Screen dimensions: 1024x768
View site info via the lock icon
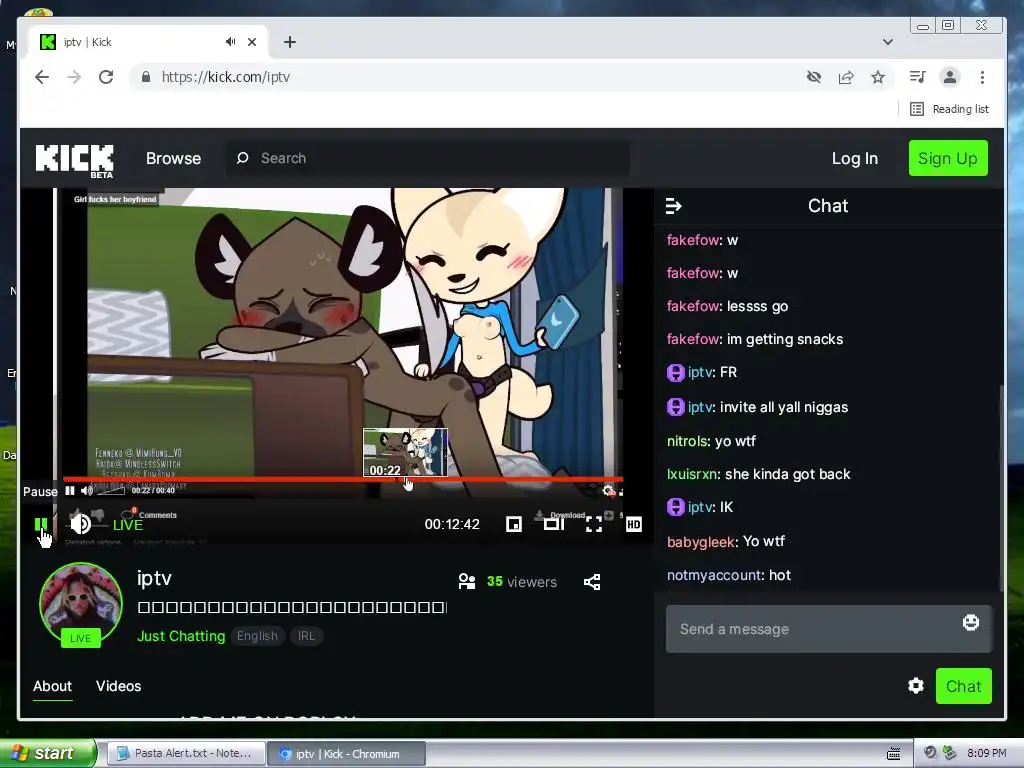[x=146, y=77]
